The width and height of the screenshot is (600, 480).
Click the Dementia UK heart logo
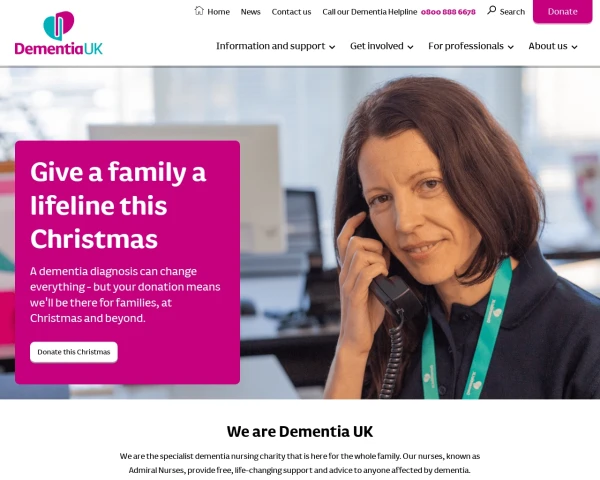59,25
